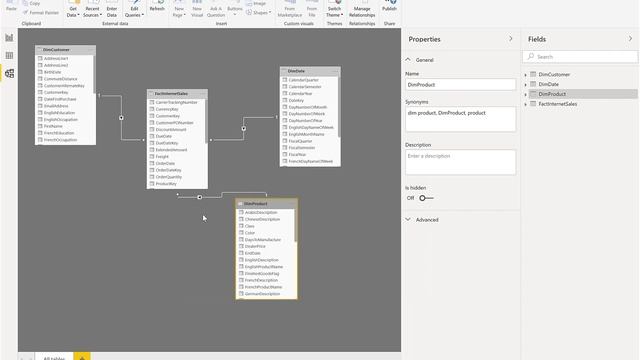This screenshot has width=640, height=360.
Task: Select the DimCustomer table header in diagram
Action: point(65,50)
